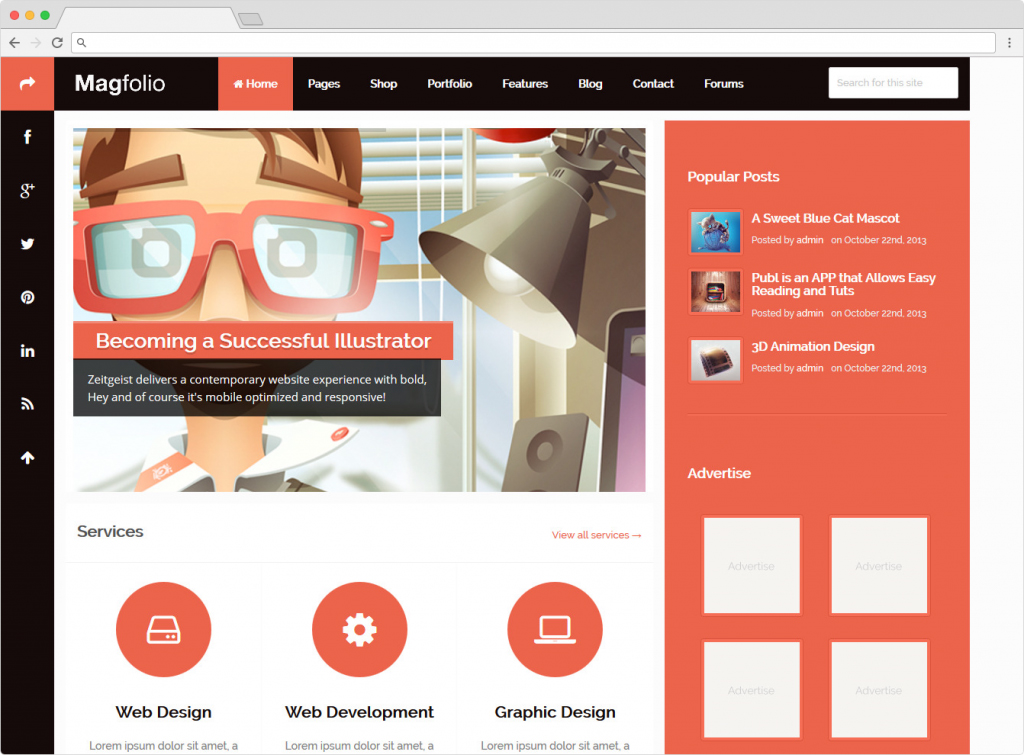Open the Portfolio menu item

(x=449, y=84)
